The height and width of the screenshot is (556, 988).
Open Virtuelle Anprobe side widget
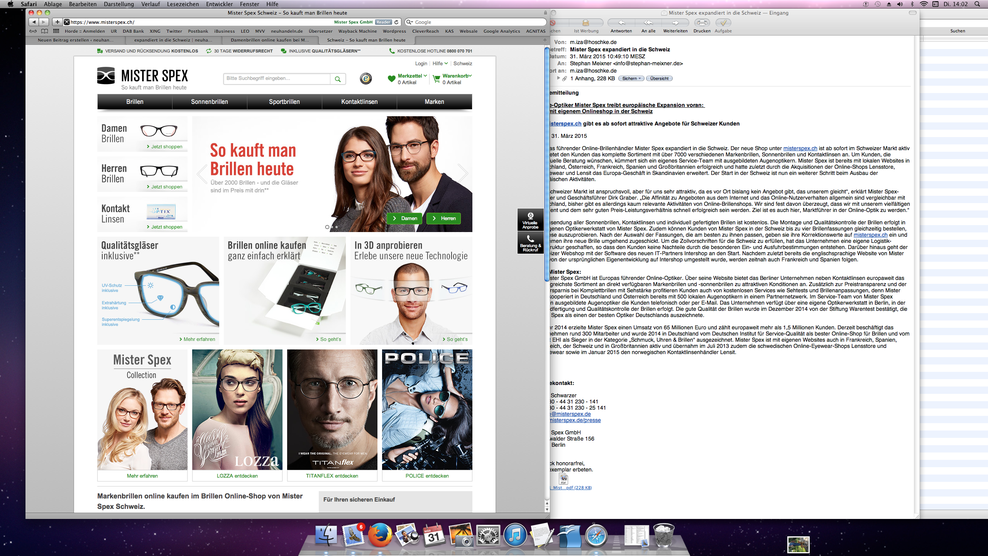531,220
